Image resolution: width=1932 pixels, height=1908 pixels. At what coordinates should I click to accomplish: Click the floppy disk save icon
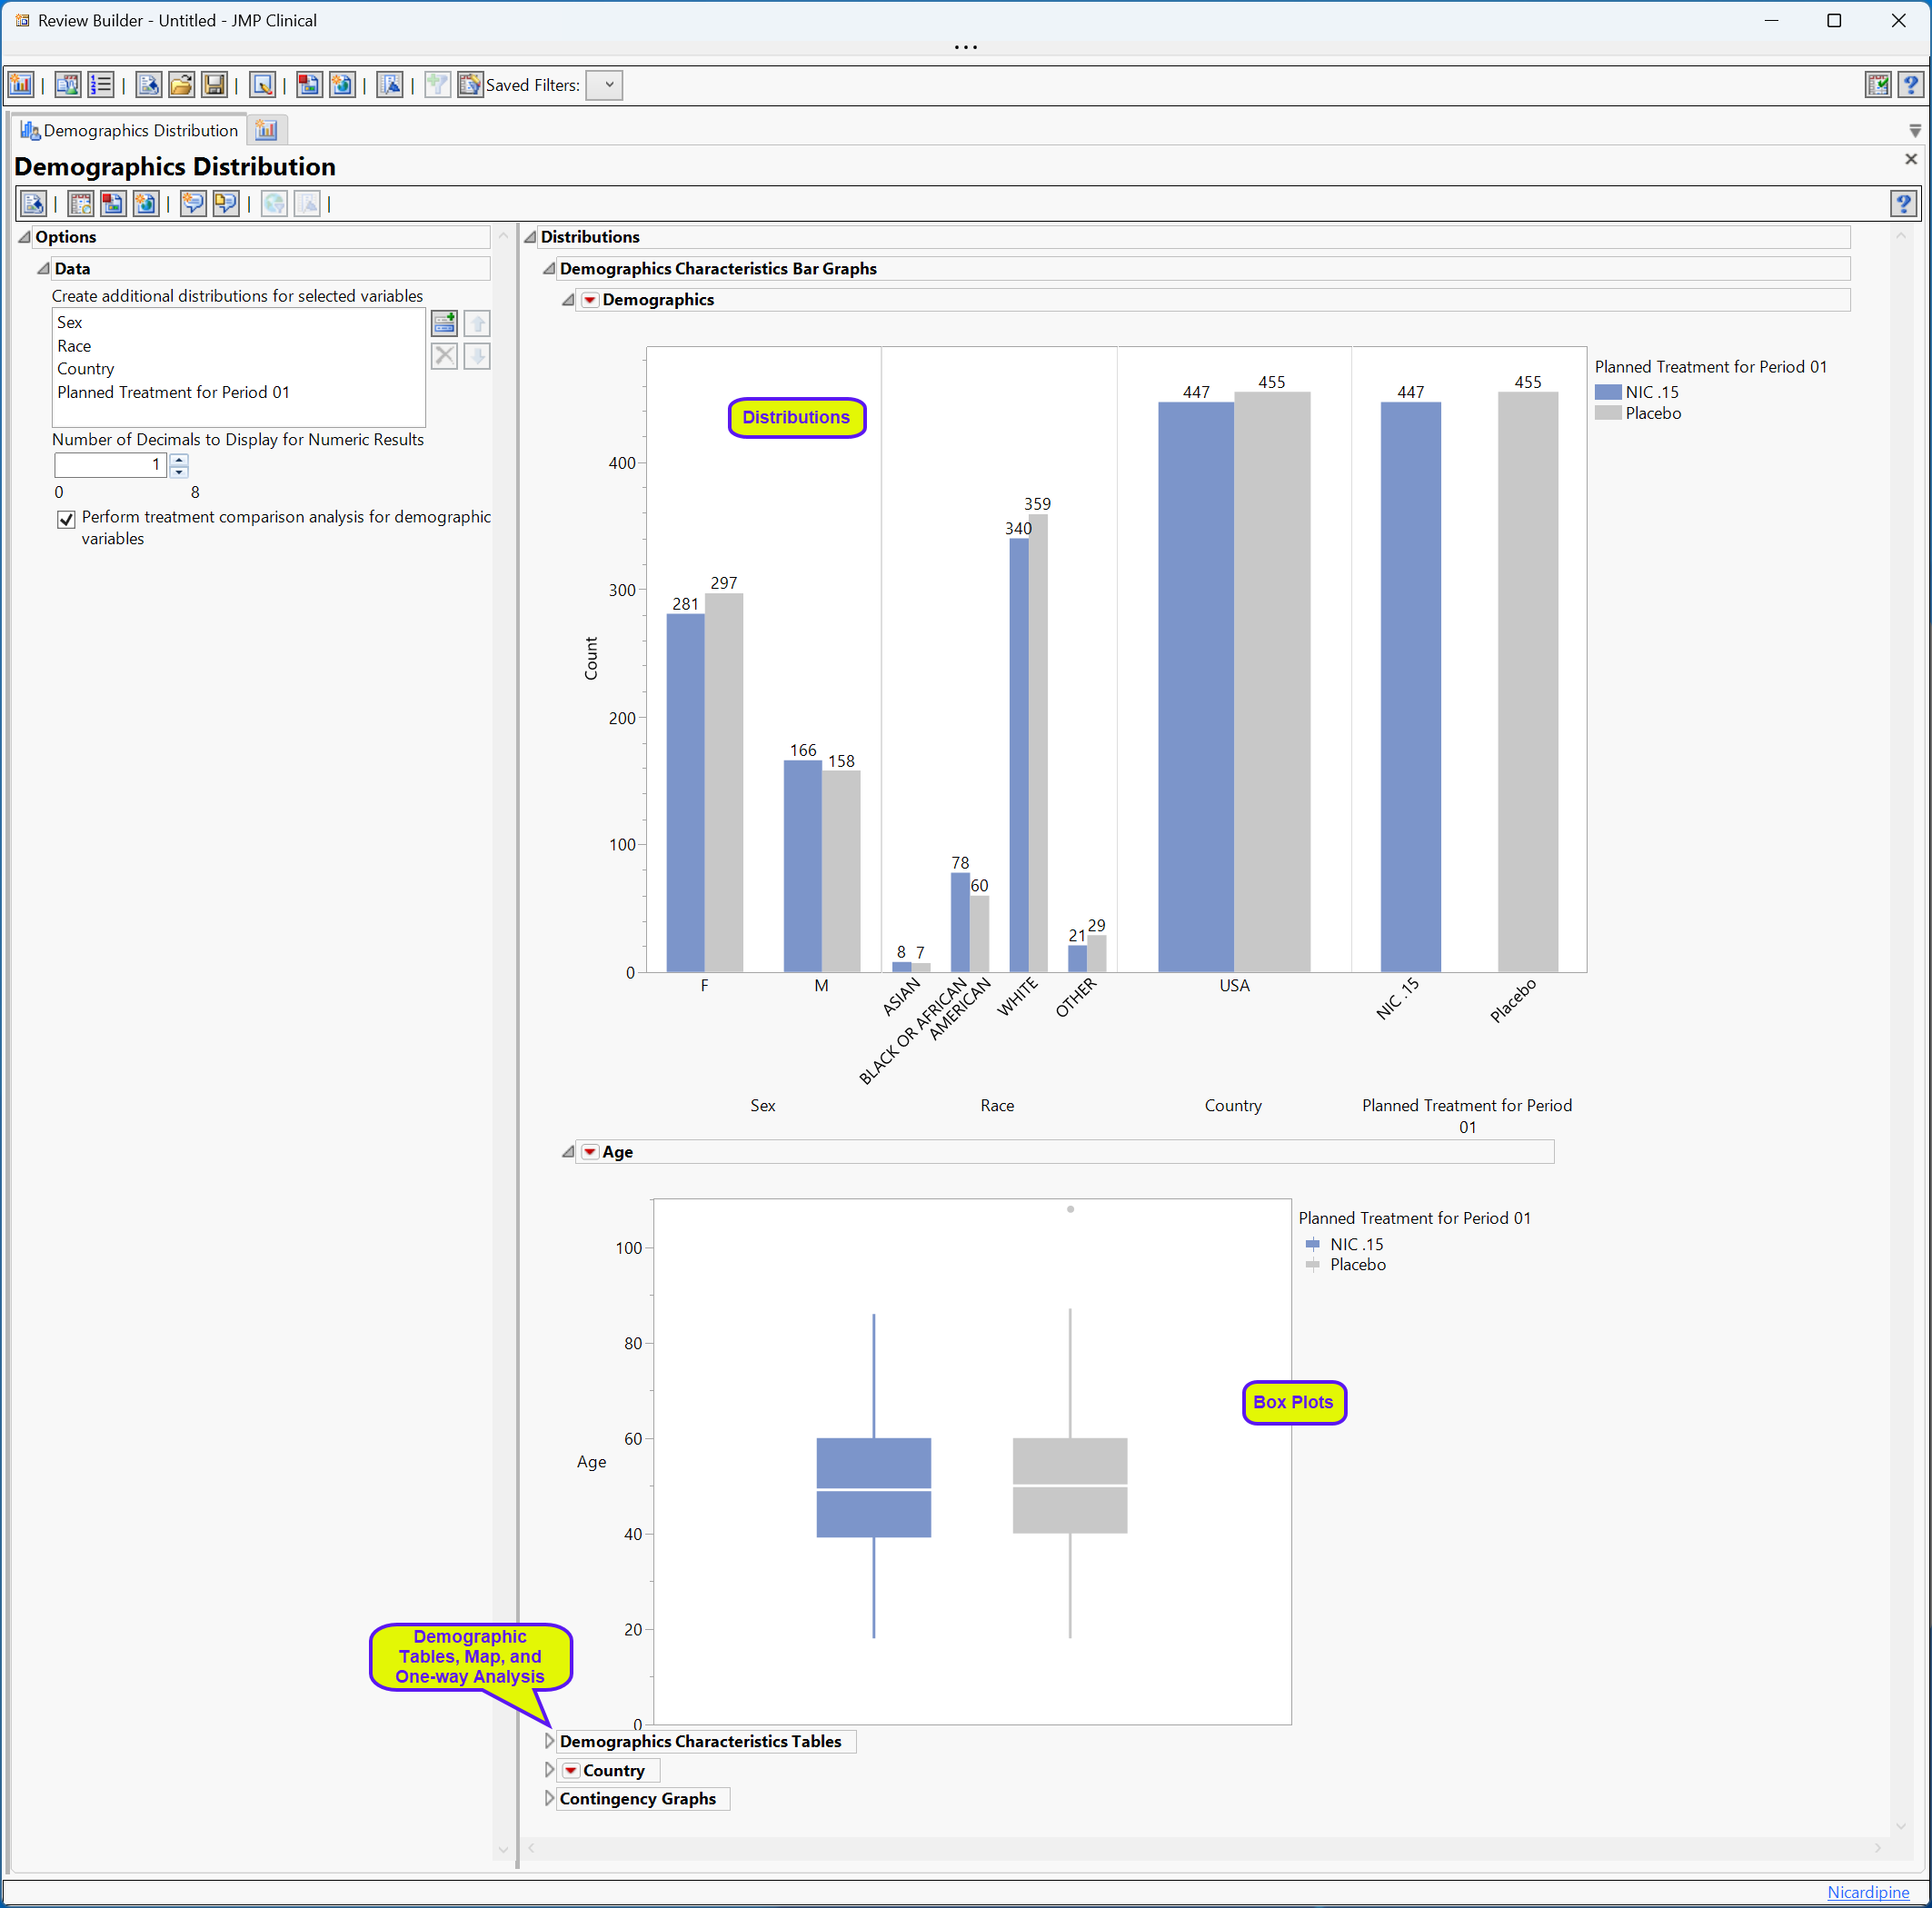[x=214, y=85]
